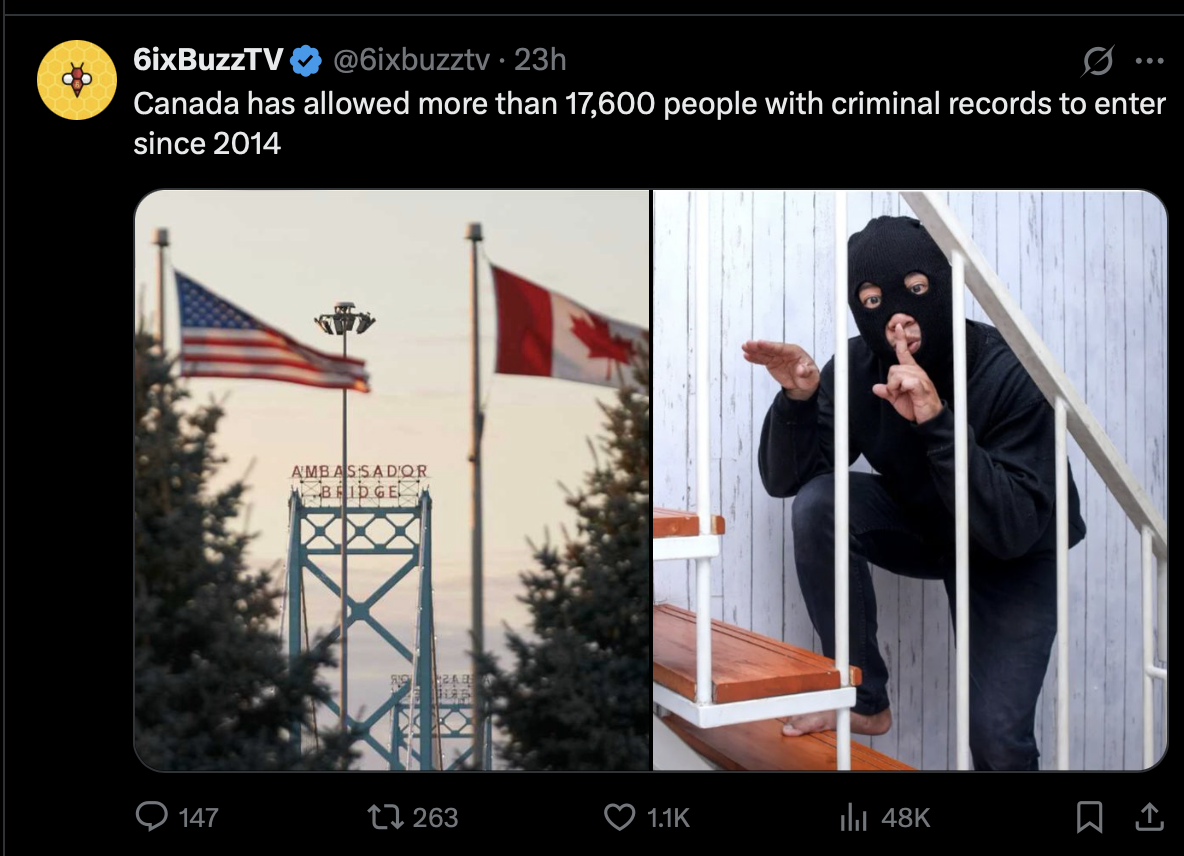This screenshot has height=856, width=1184.
Task: Click the Grok slashed circle icon
Action: point(1097,60)
